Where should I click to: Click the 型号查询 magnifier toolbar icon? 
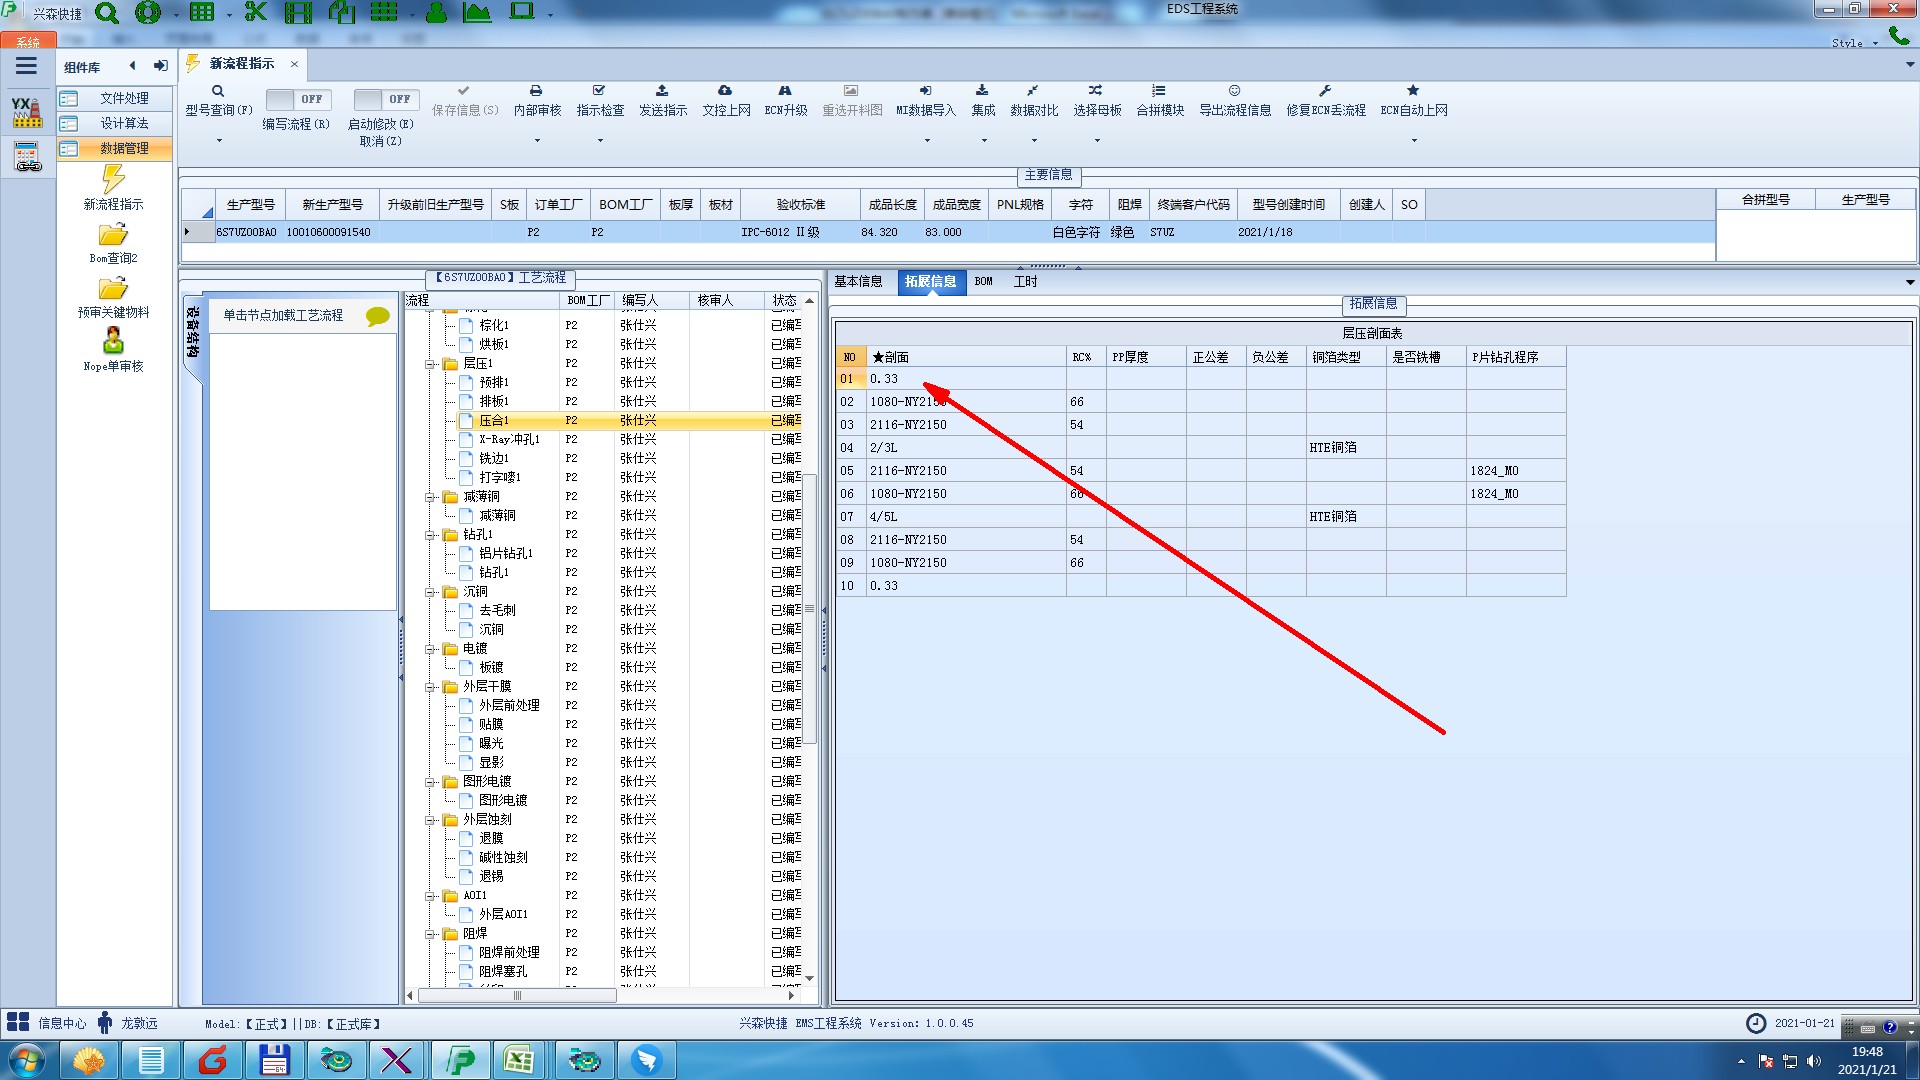(x=217, y=91)
